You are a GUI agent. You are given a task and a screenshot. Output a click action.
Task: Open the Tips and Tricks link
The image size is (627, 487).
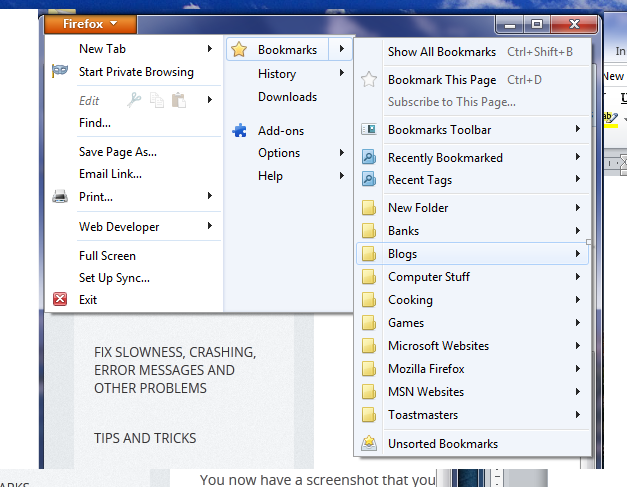coord(145,438)
